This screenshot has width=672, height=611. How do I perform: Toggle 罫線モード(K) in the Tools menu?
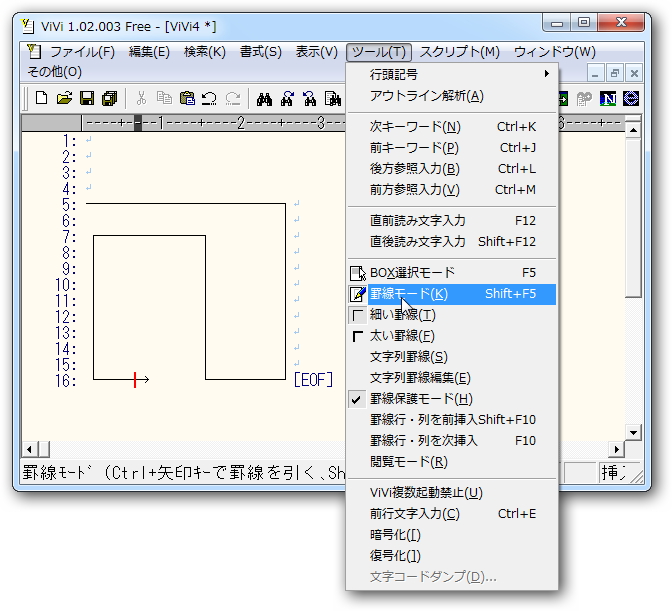(451, 294)
